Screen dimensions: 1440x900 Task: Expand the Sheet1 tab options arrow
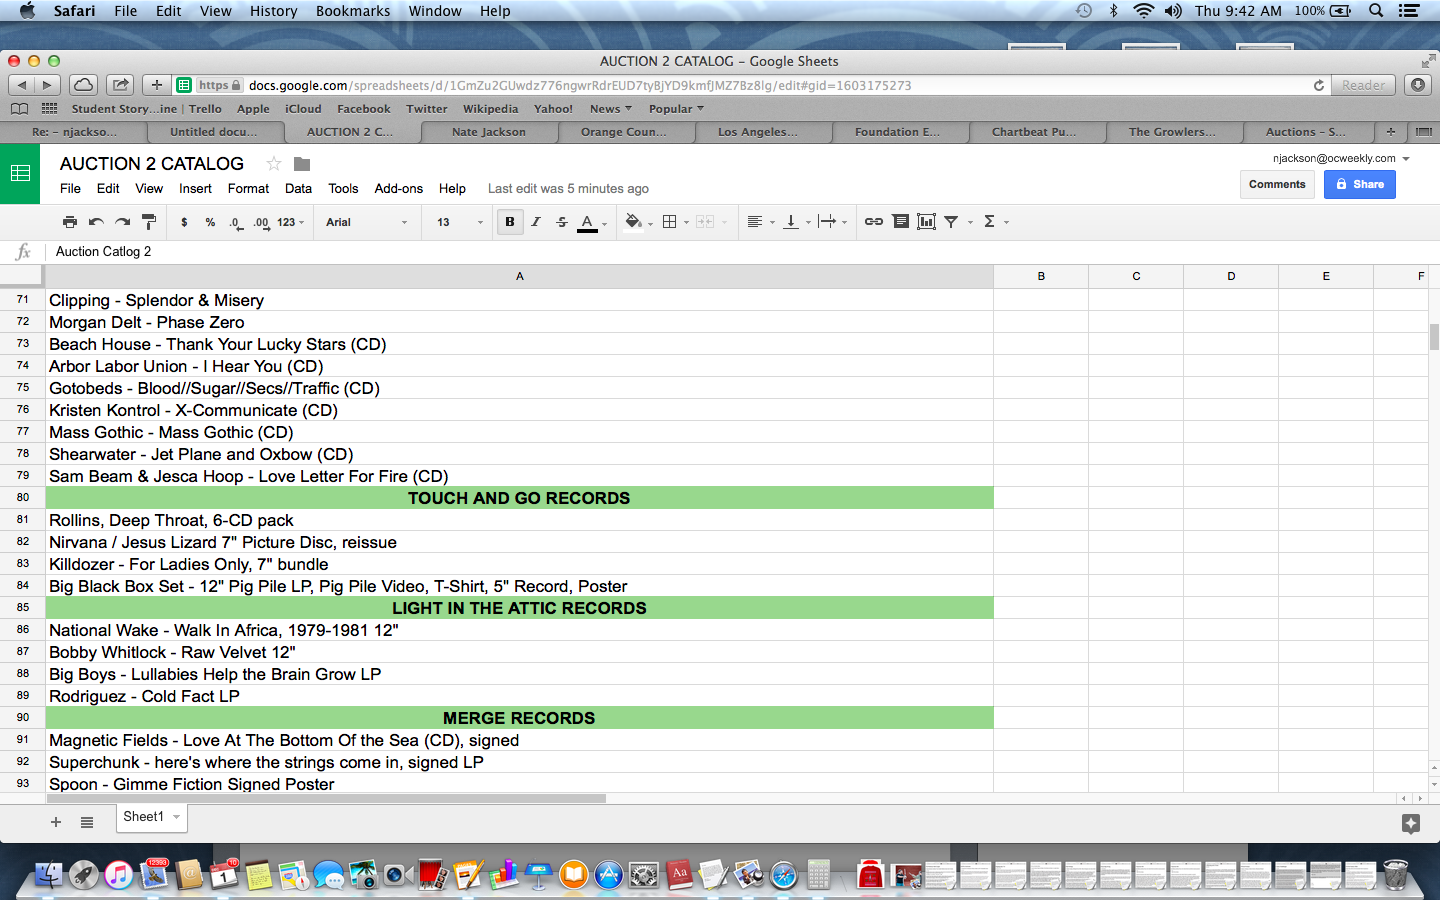click(x=177, y=817)
